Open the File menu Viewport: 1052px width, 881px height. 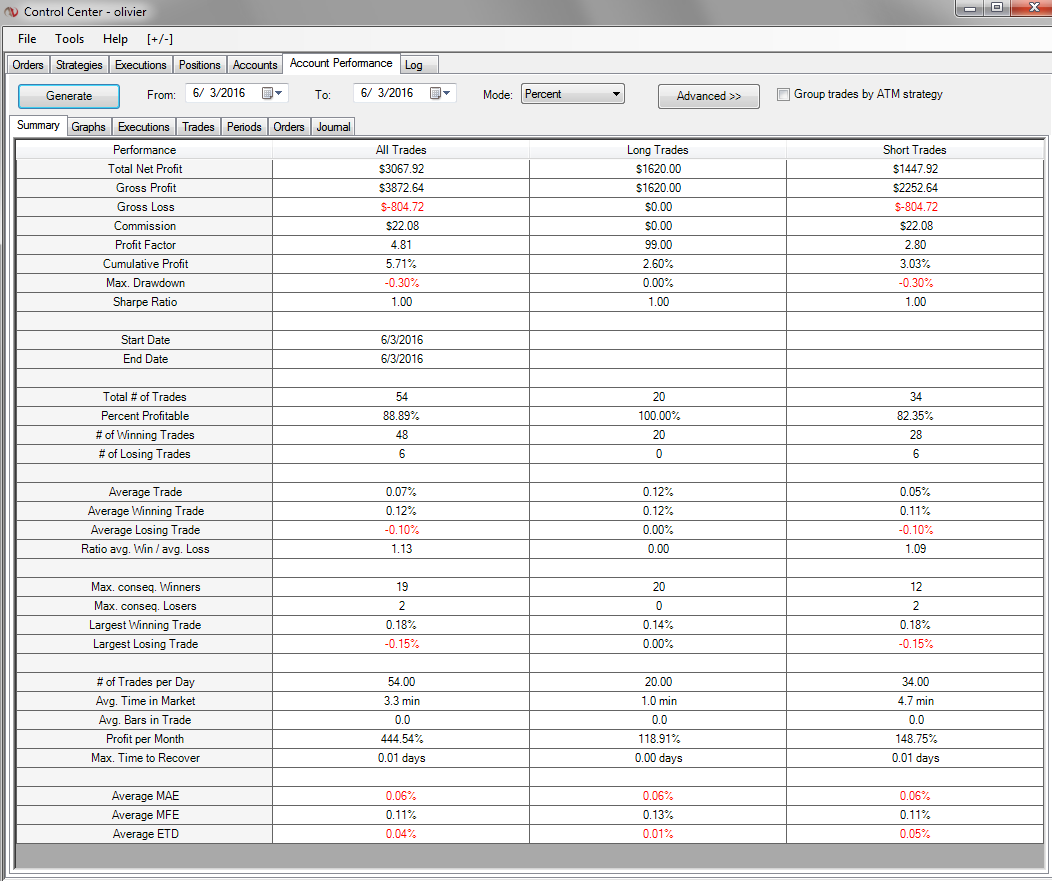coord(27,39)
